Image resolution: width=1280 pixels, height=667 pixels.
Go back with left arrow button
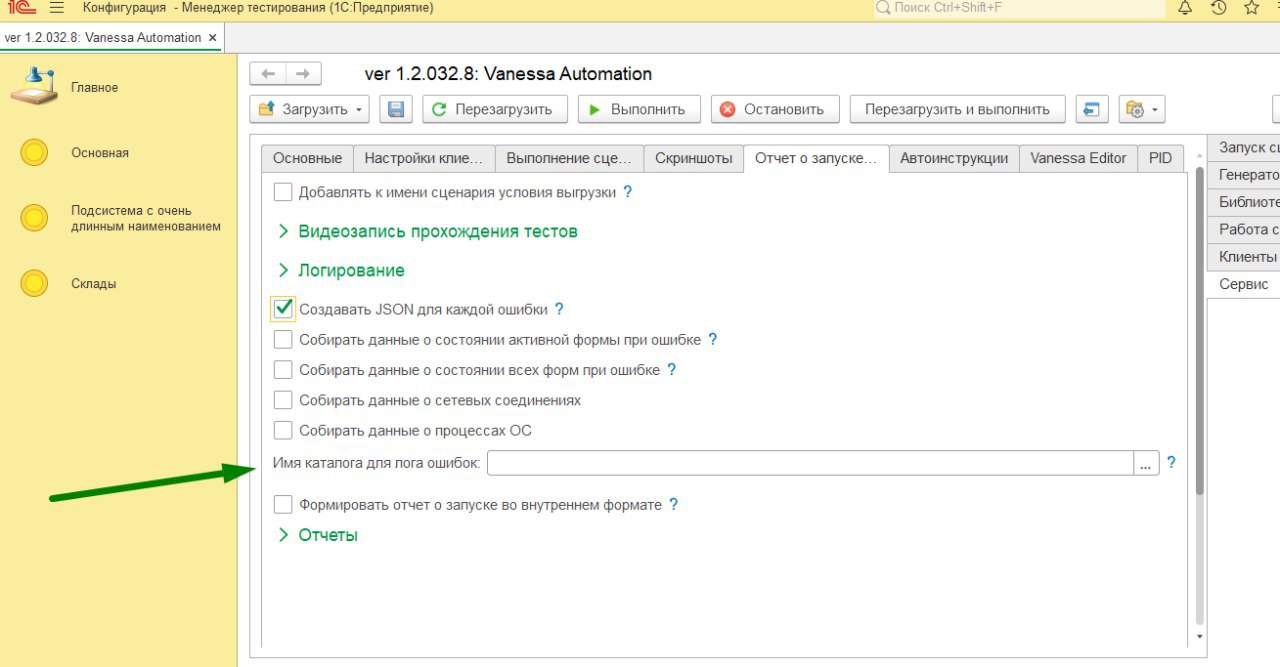pyautogui.click(x=267, y=74)
